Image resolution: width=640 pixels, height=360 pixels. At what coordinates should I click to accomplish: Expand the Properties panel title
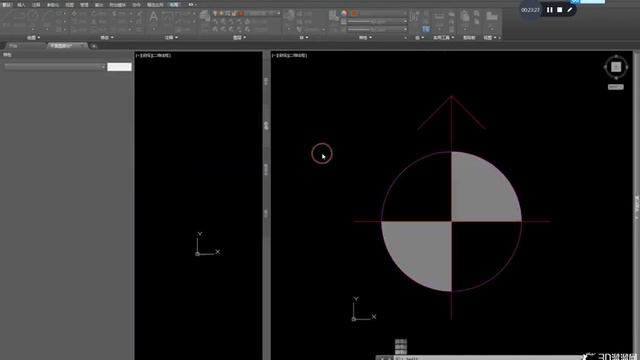[365, 38]
